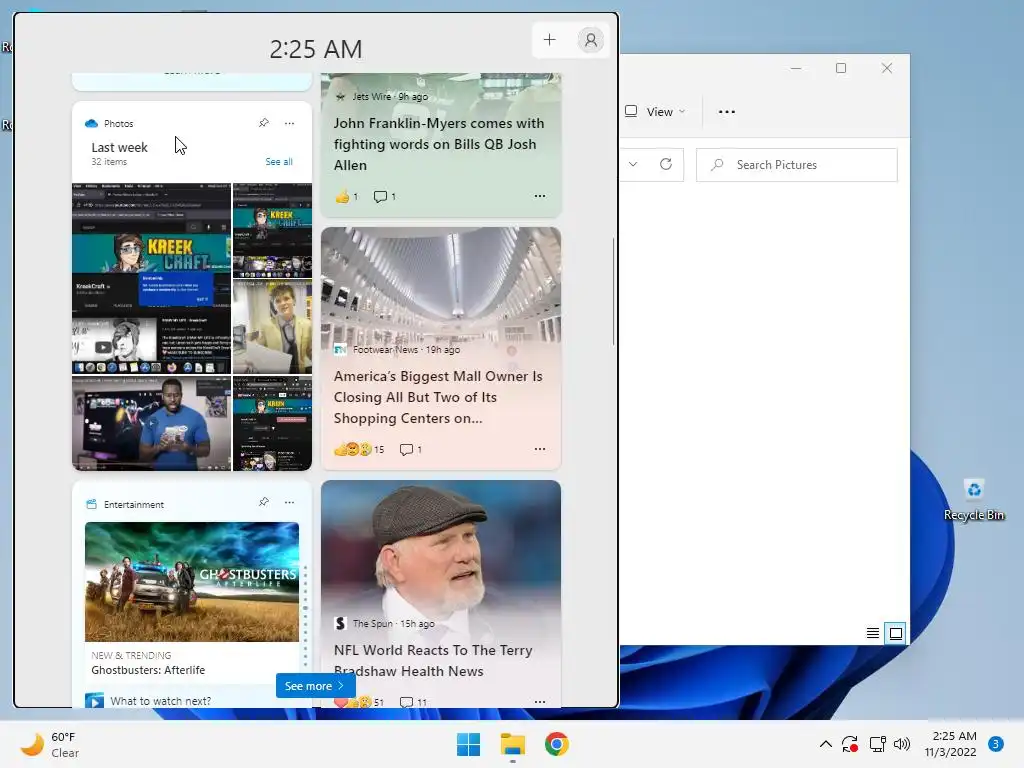Screen dimensions: 1024x768
Task: Click See all in Photos widget
Action: point(279,161)
